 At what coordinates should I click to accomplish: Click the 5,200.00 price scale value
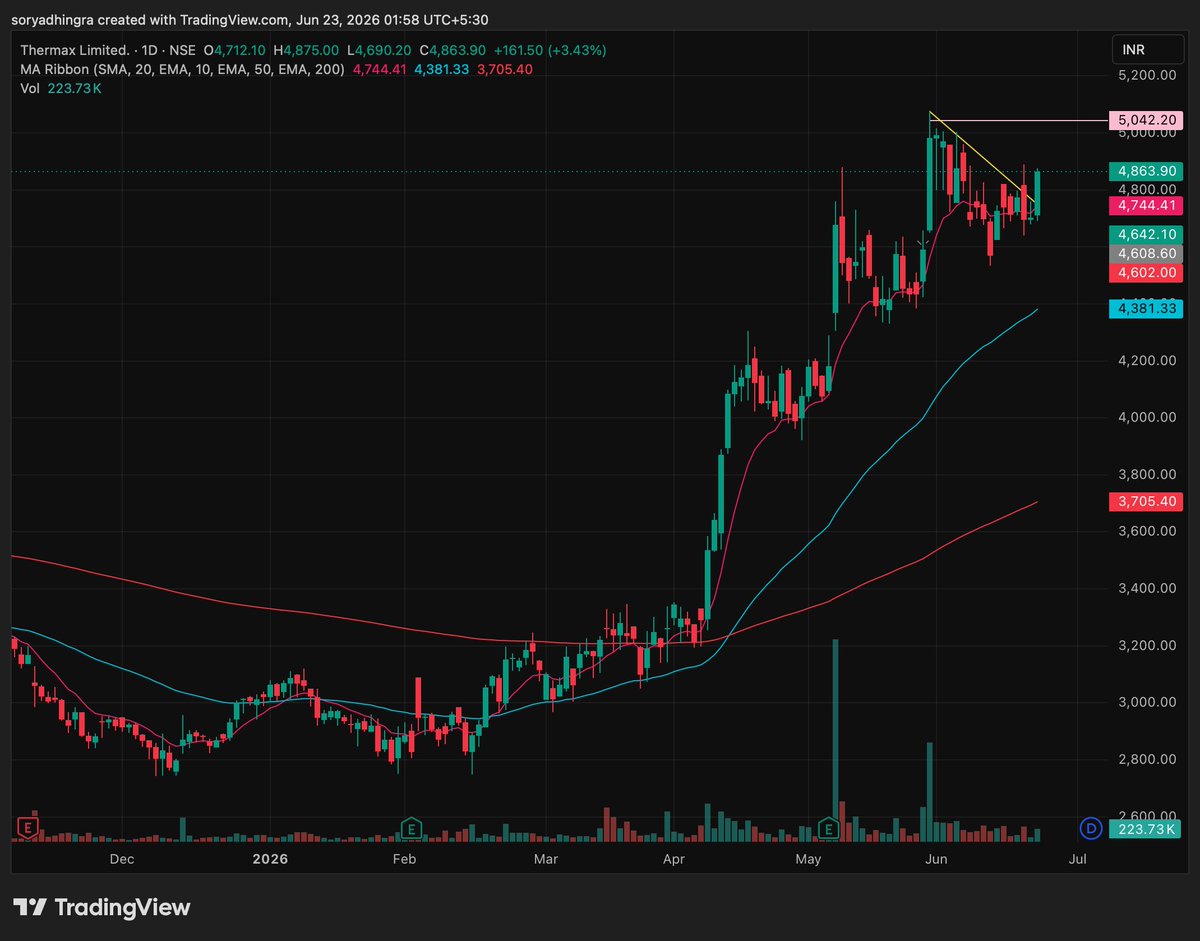pos(1146,75)
